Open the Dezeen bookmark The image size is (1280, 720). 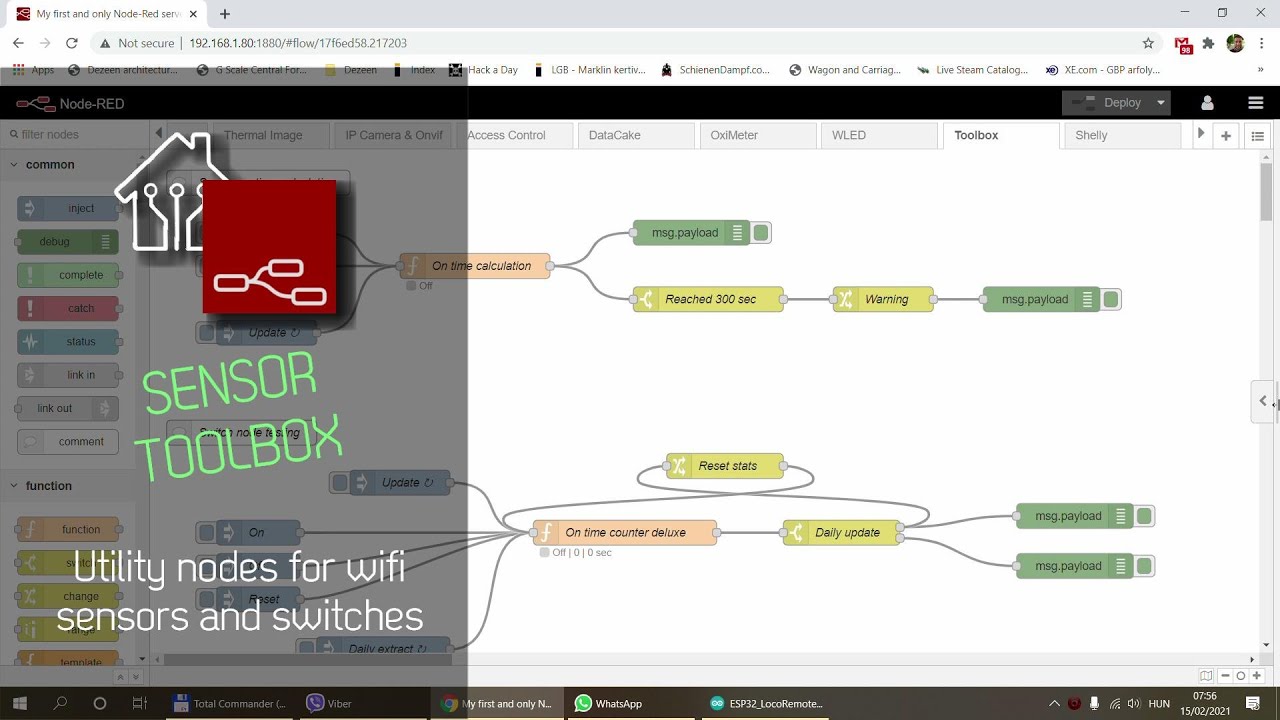pyautogui.click(x=352, y=70)
